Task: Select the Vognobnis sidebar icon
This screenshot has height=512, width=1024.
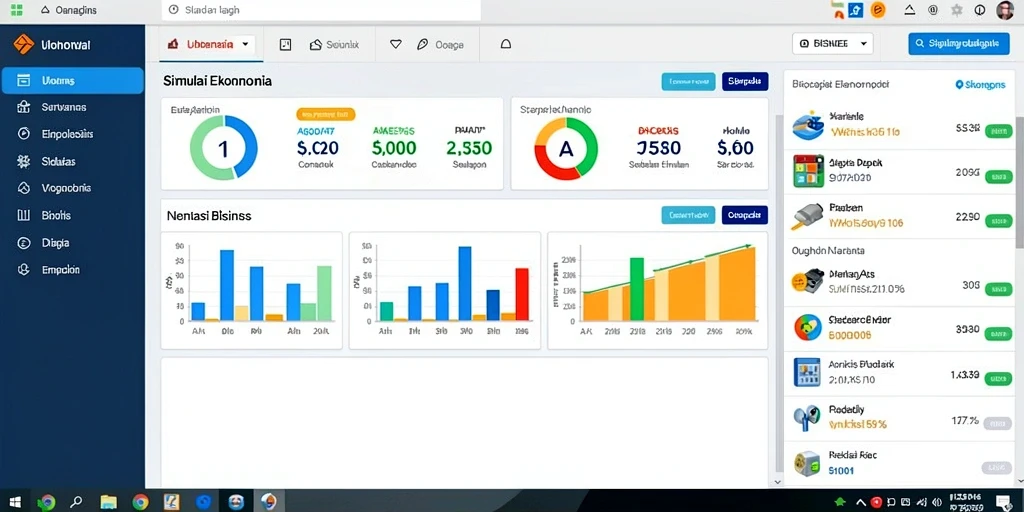Action: tap(24, 188)
